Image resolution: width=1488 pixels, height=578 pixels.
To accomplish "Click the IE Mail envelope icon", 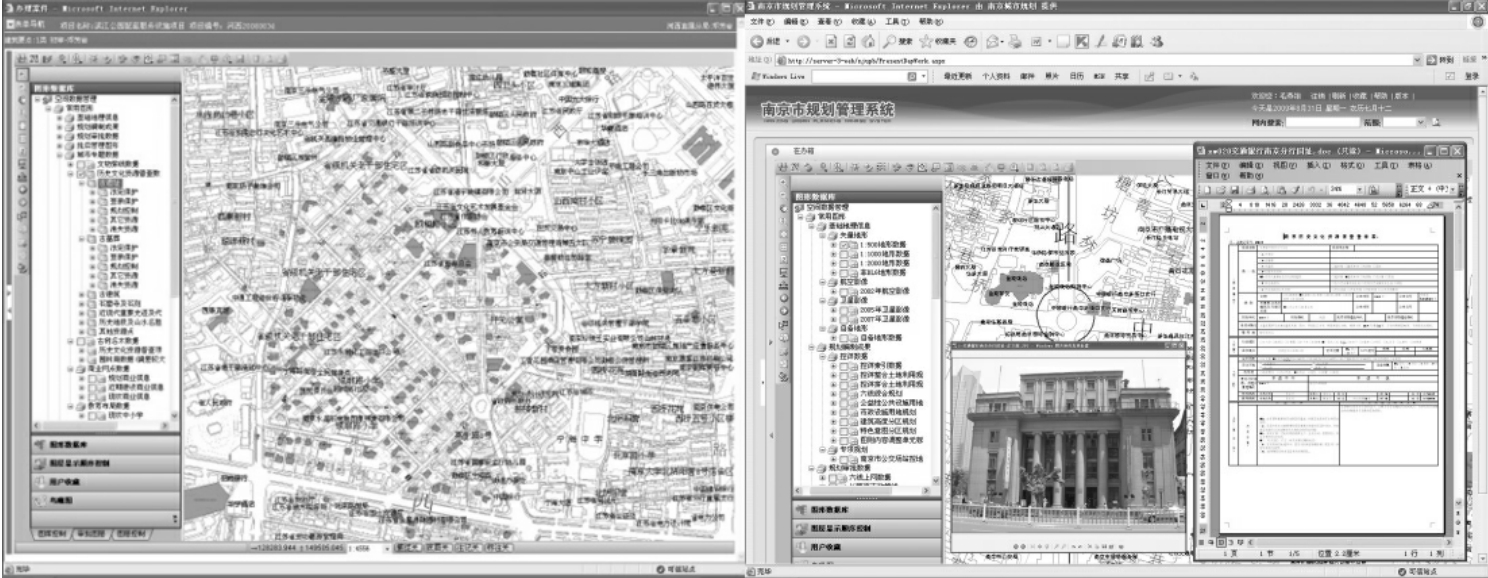I will pos(993,42).
